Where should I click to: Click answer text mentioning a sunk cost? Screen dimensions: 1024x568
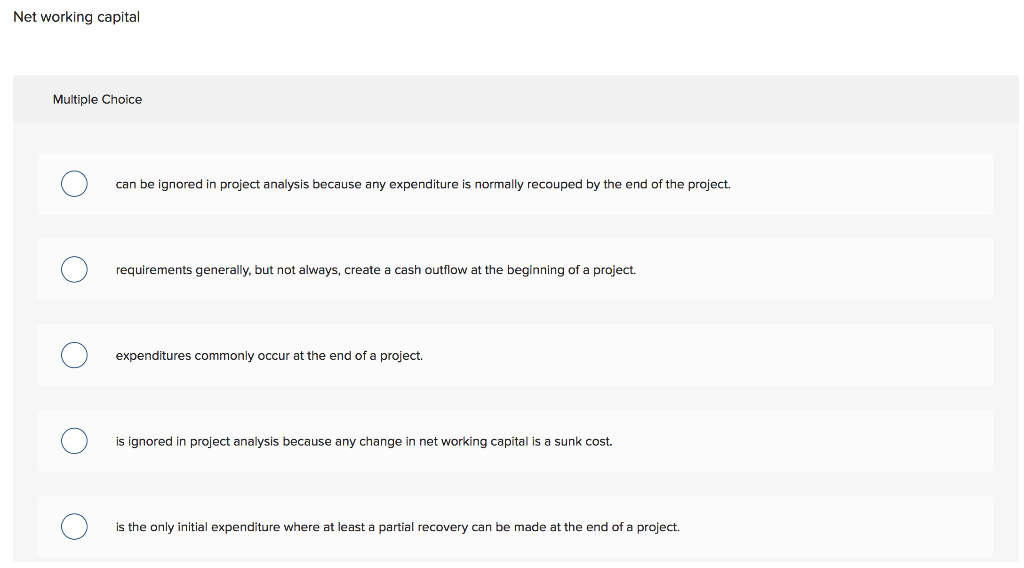364,441
